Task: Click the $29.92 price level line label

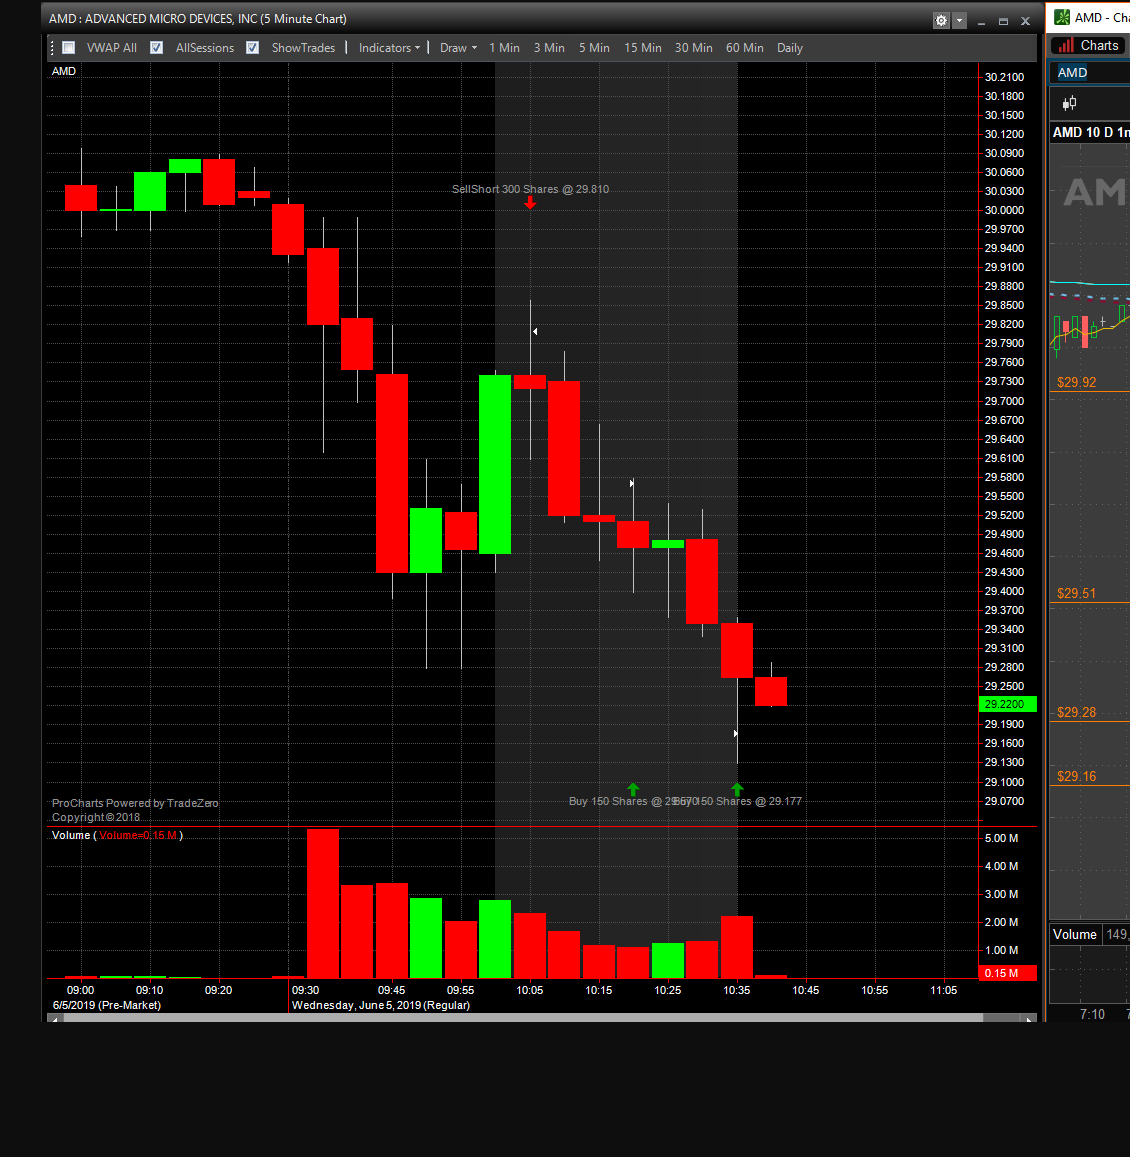Action: 1076,382
